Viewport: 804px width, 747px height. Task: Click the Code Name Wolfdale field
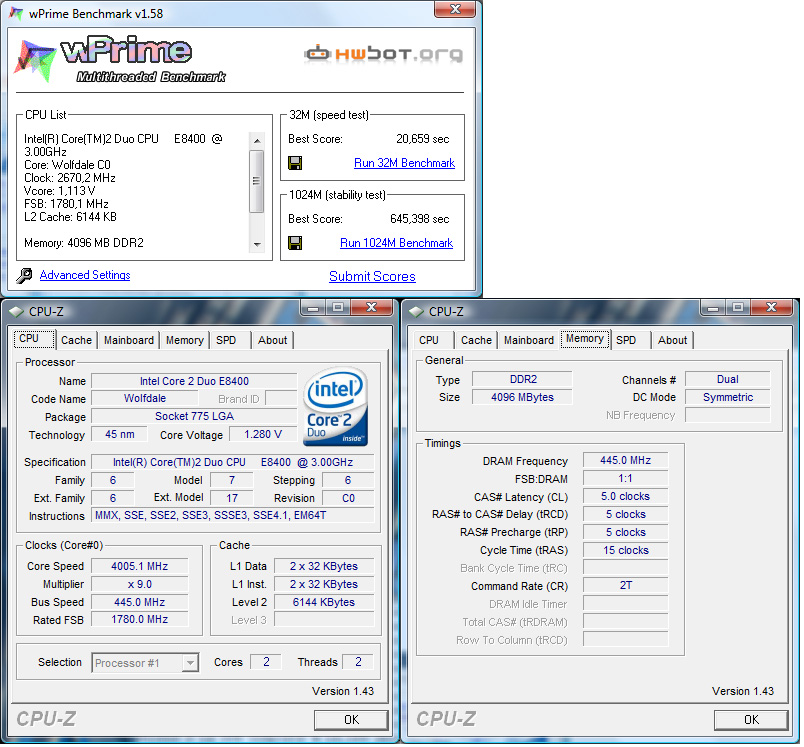145,398
